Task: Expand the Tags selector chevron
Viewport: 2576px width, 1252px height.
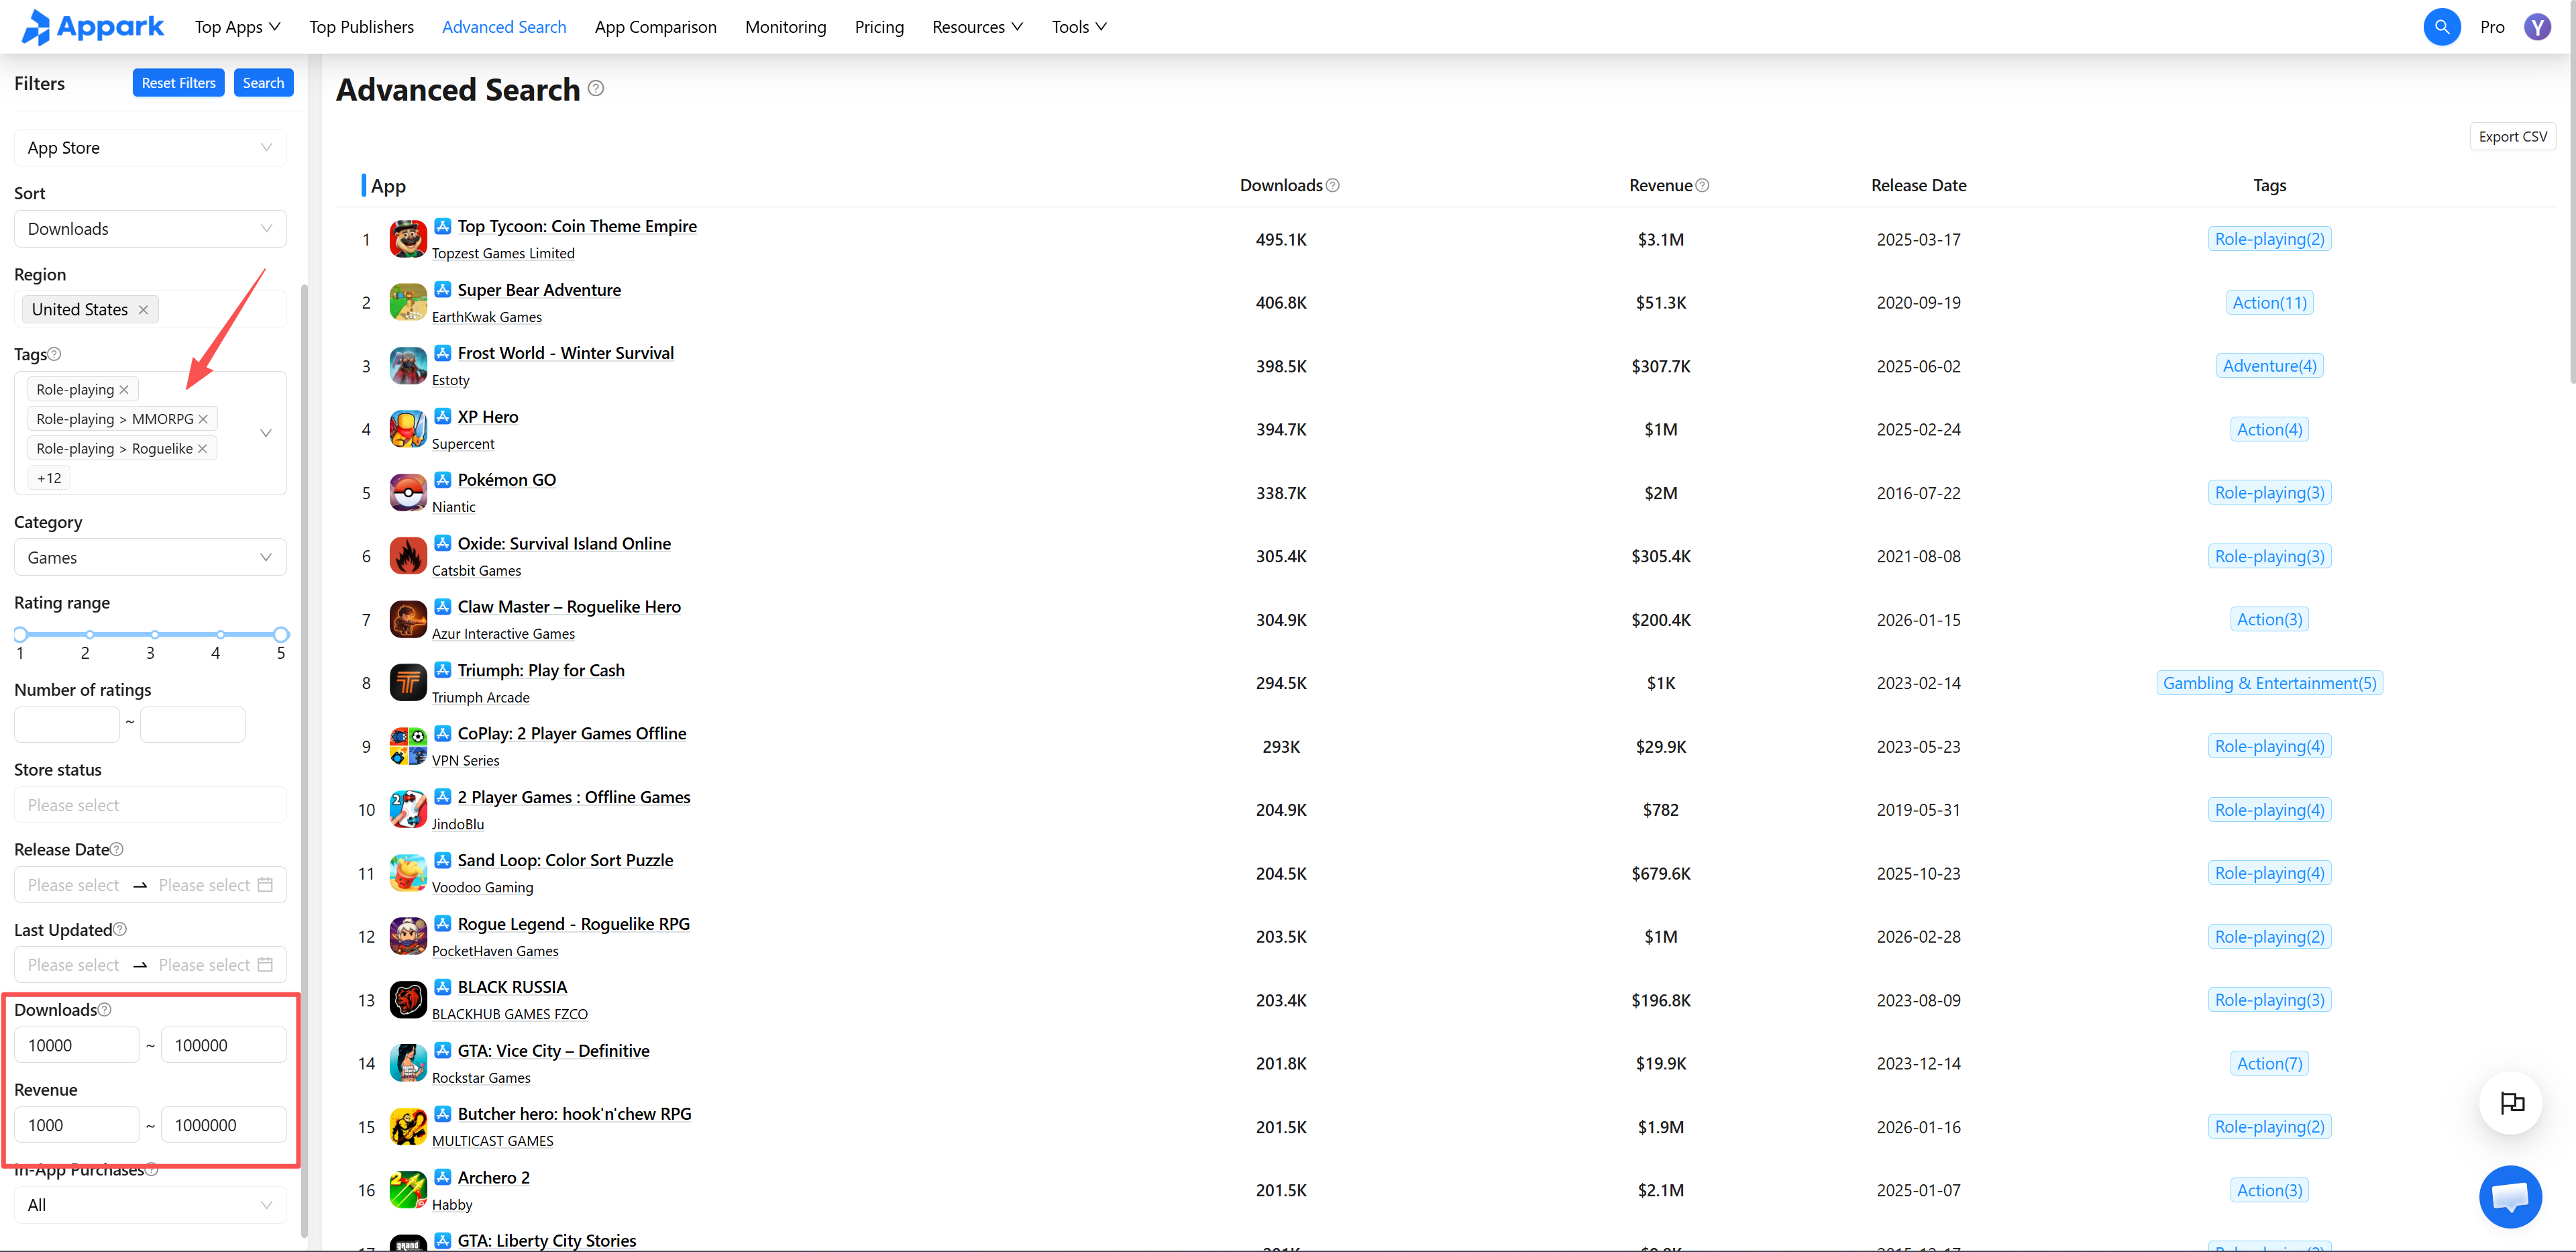Action: (266, 433)
